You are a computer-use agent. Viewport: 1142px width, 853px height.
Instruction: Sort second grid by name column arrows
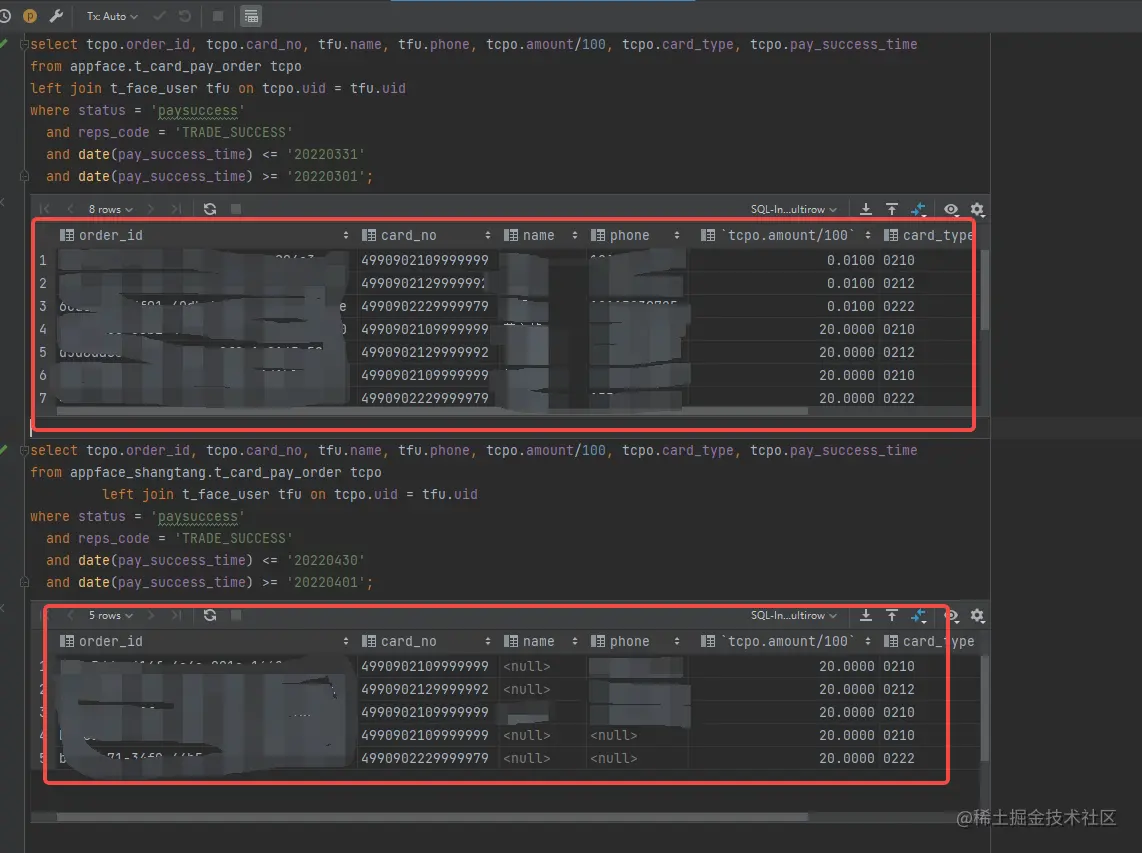[x=575, y=642]
